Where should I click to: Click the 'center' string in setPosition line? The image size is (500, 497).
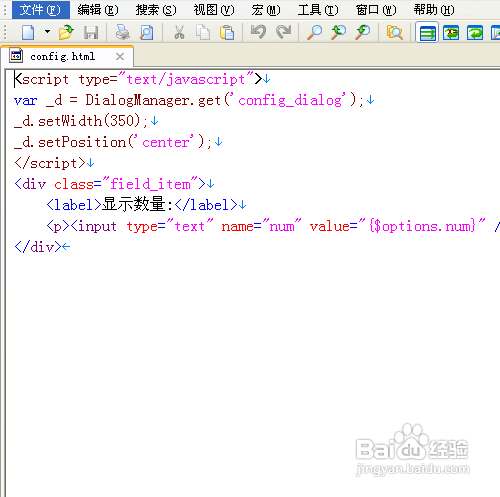point(165,142)
